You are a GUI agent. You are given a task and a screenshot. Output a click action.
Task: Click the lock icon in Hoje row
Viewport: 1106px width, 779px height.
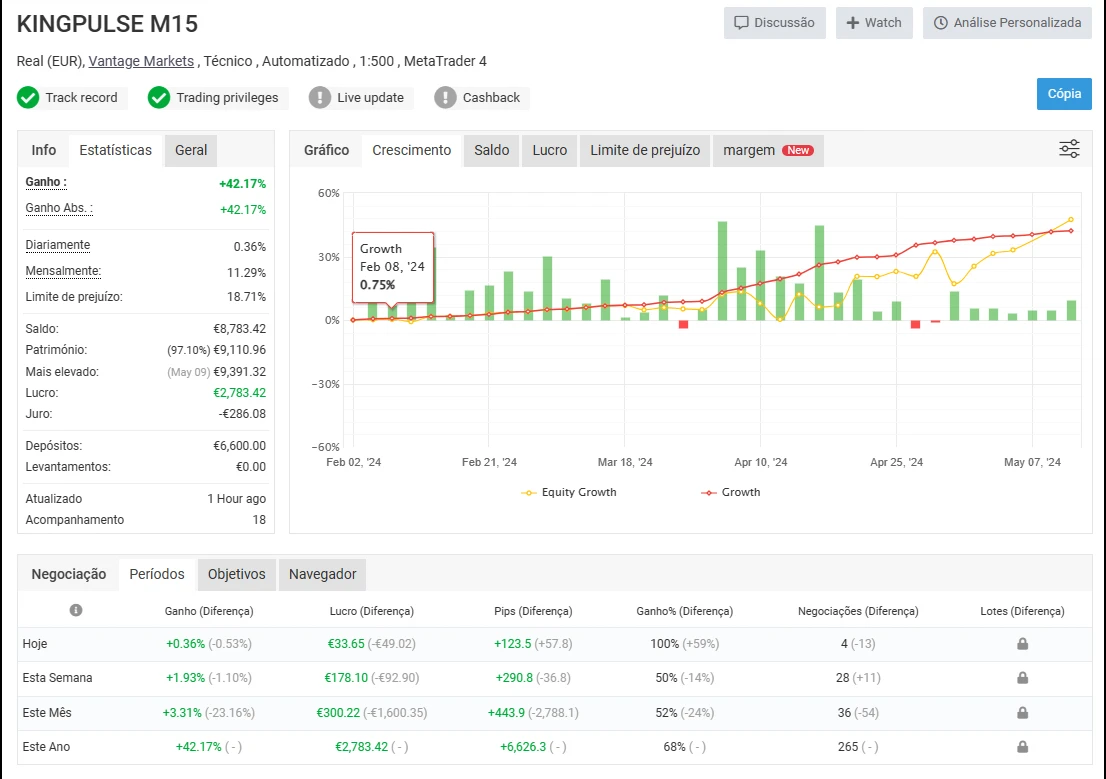click(1023, 644)
